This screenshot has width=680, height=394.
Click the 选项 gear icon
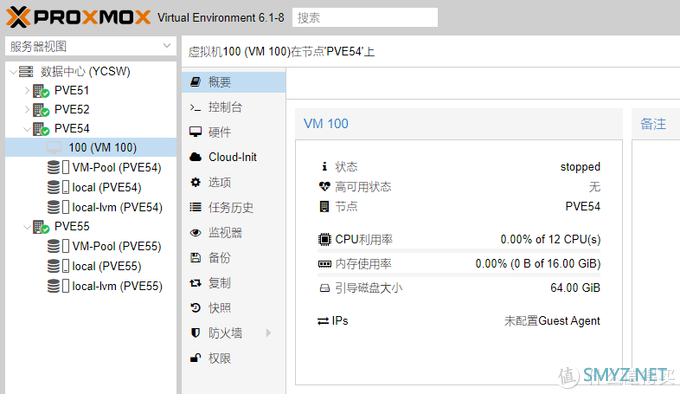196,182
